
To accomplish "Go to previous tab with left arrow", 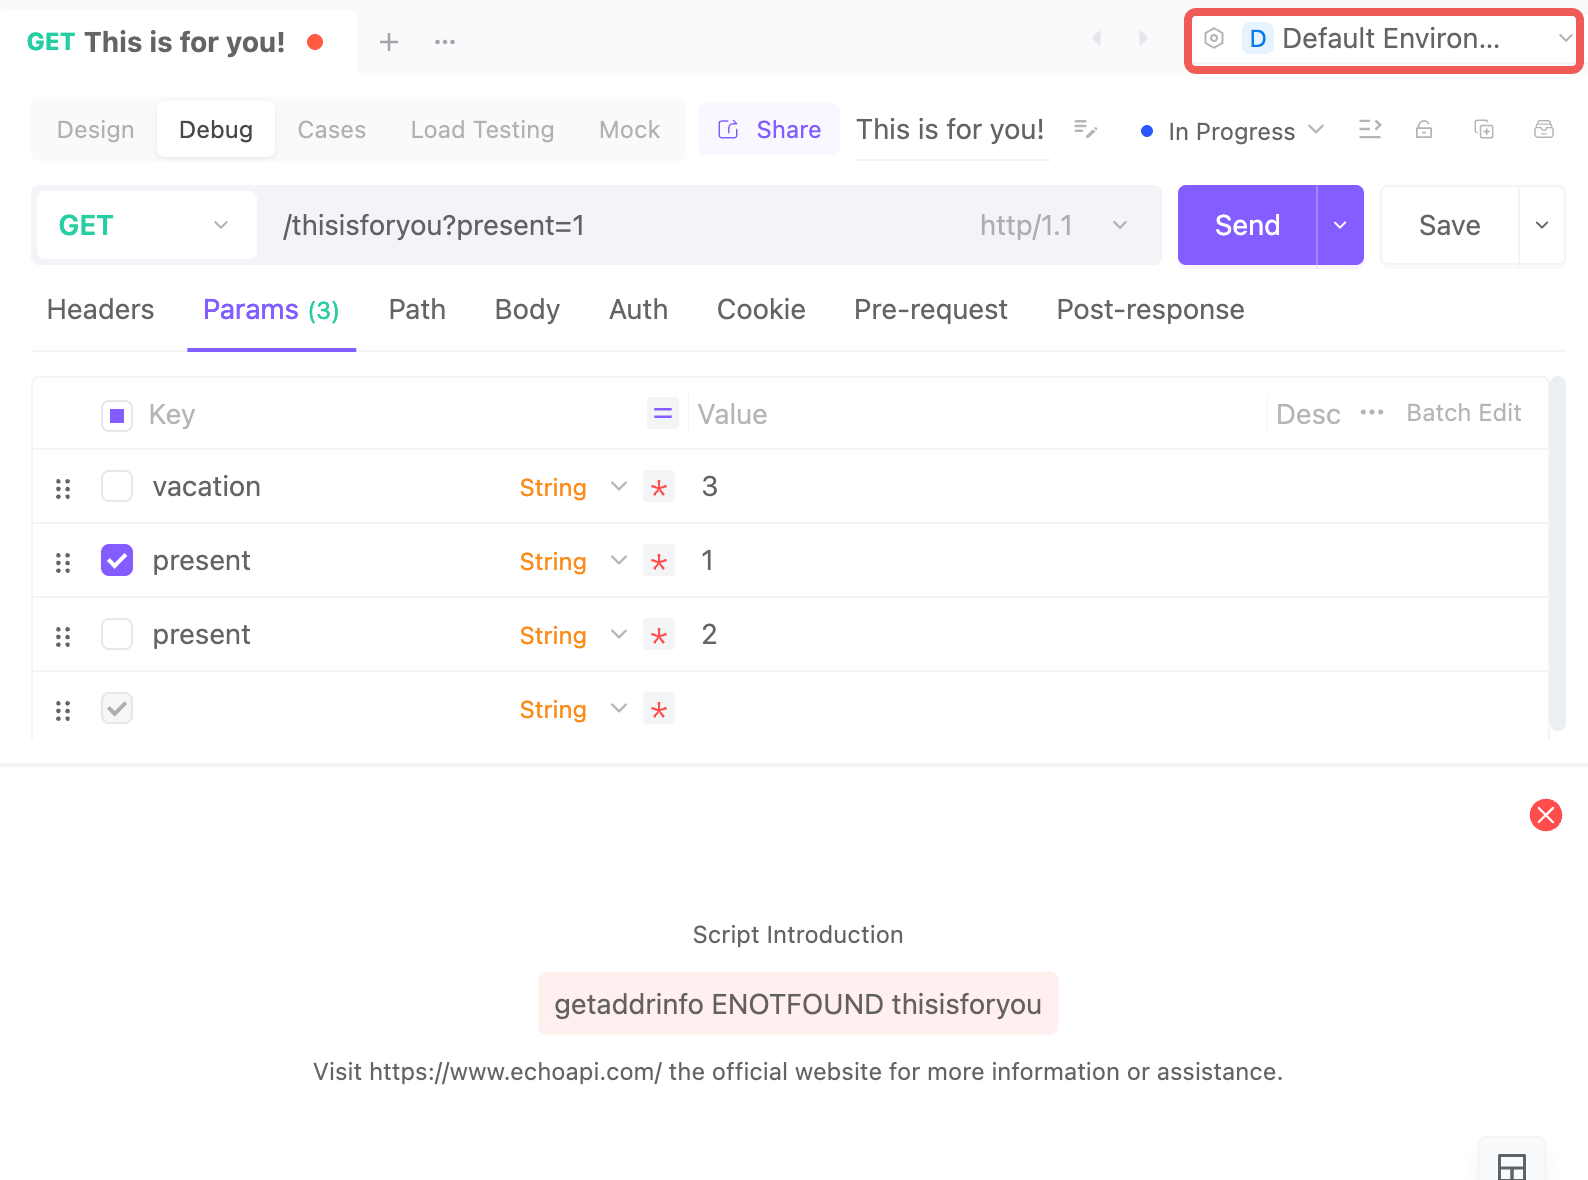I will coord(1097,38).
